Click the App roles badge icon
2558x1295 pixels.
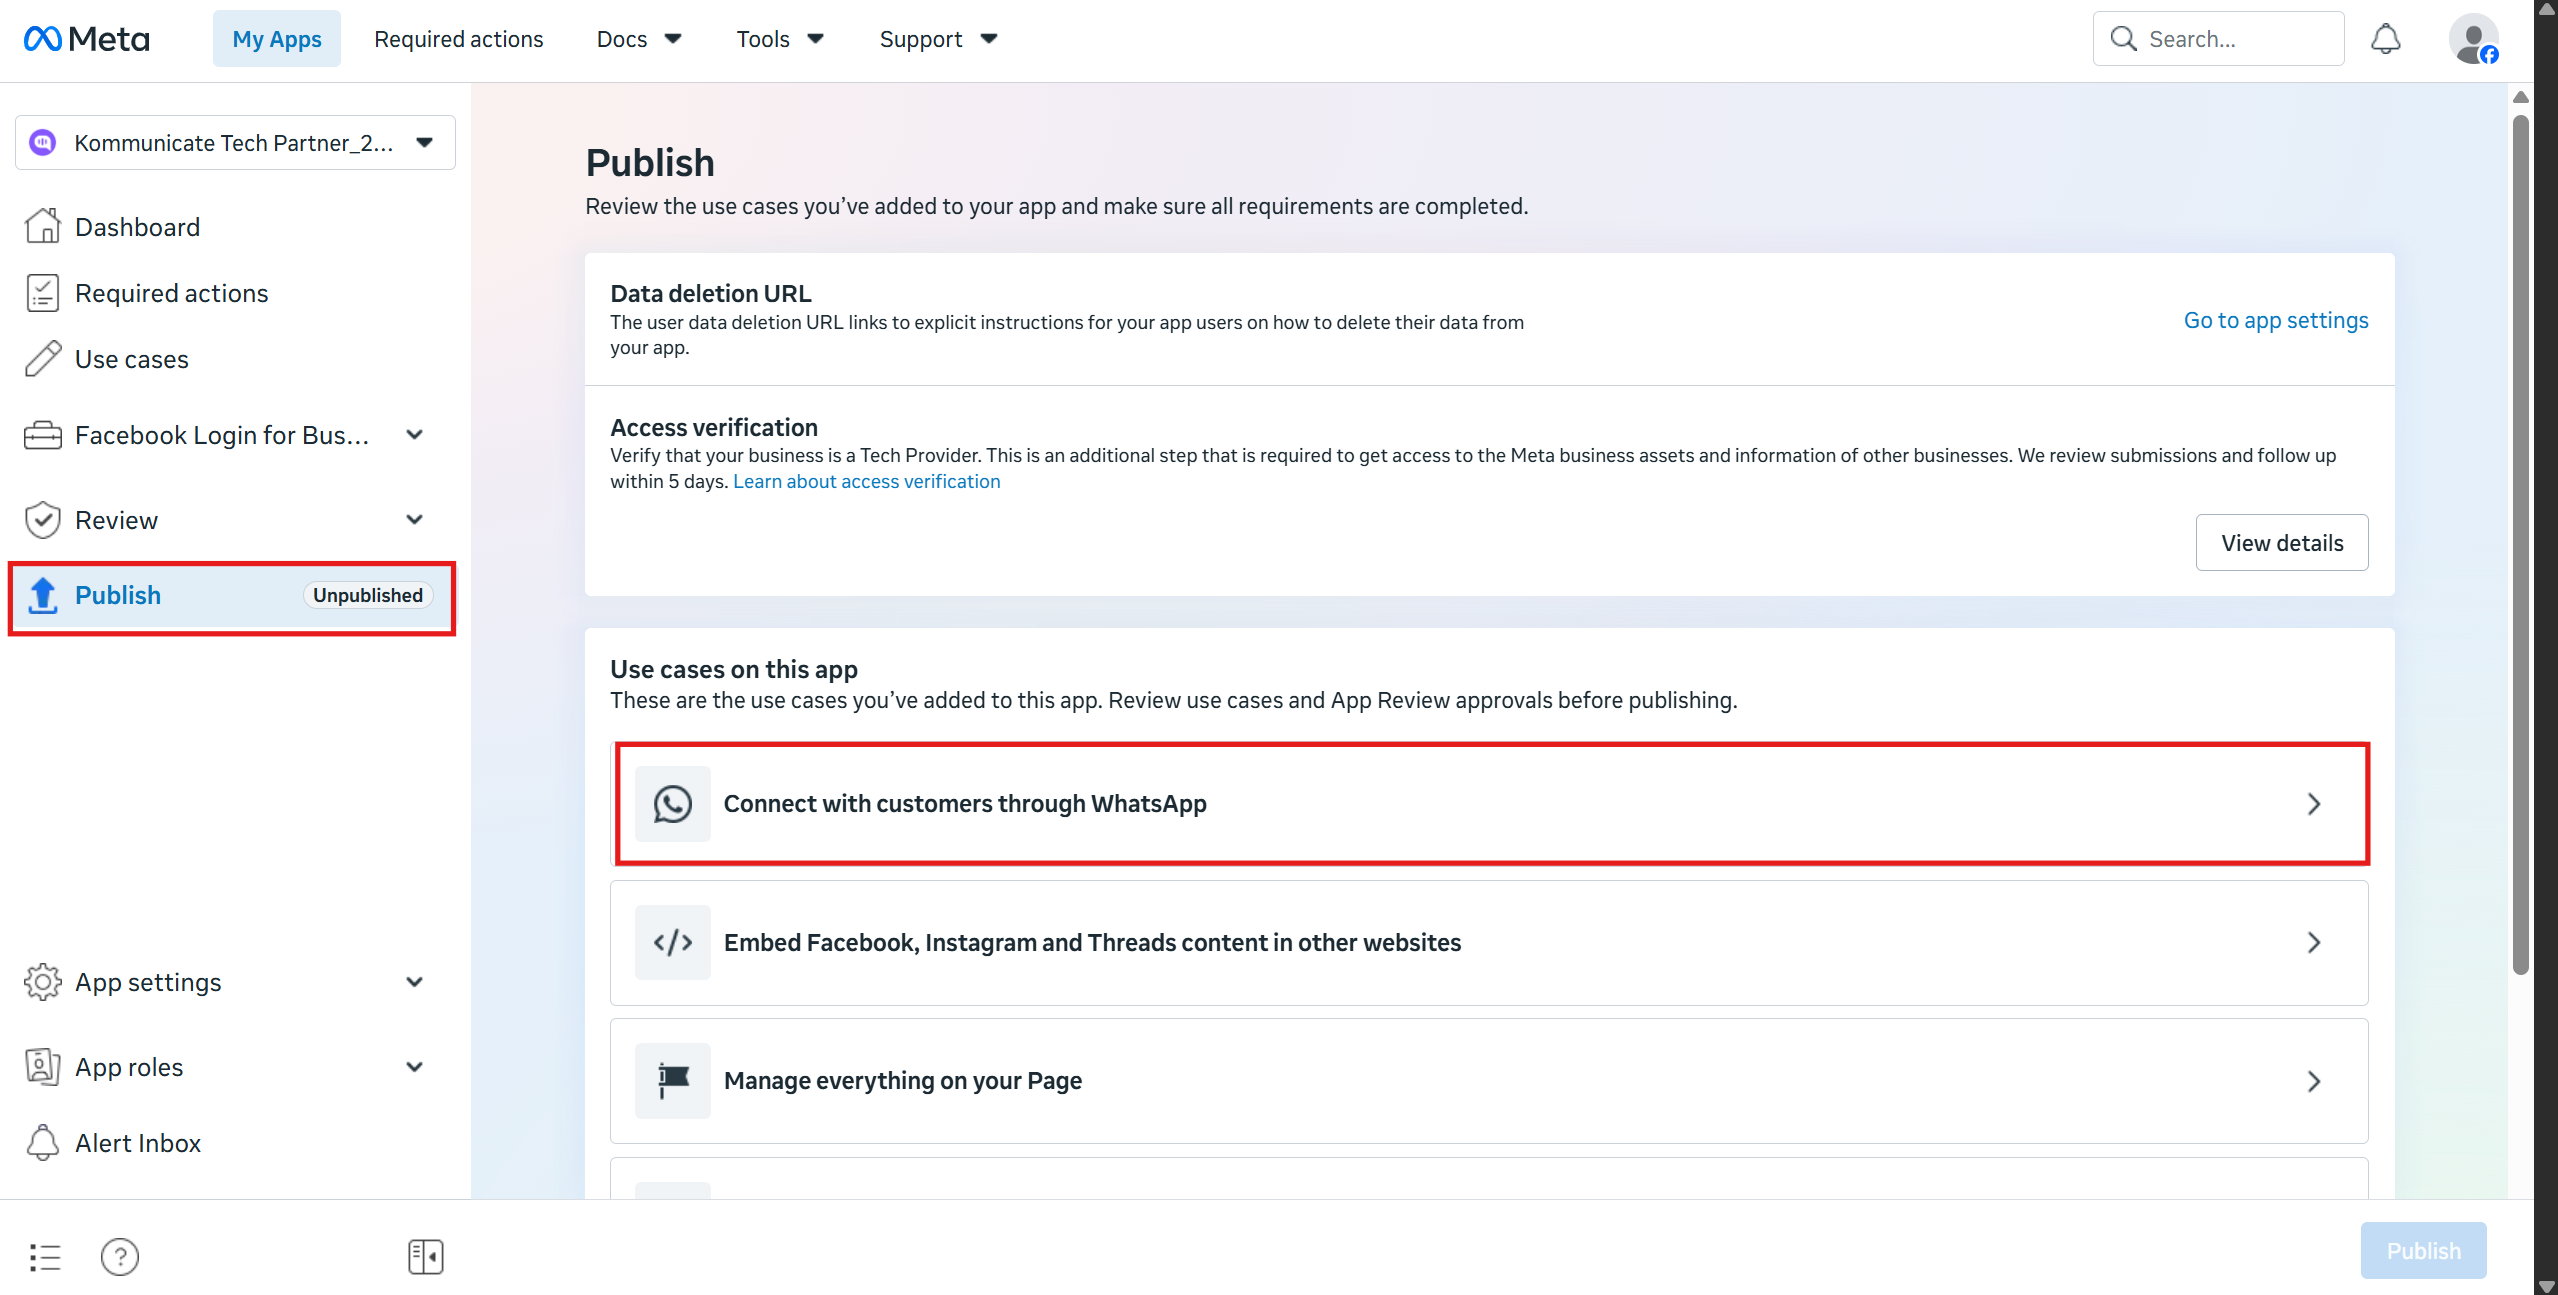point(42,1067)
